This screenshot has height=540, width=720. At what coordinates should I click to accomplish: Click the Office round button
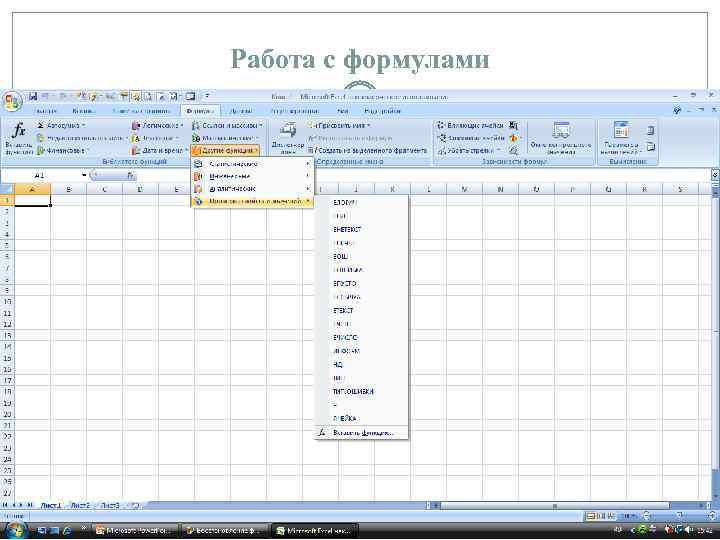tap(12, 101)
